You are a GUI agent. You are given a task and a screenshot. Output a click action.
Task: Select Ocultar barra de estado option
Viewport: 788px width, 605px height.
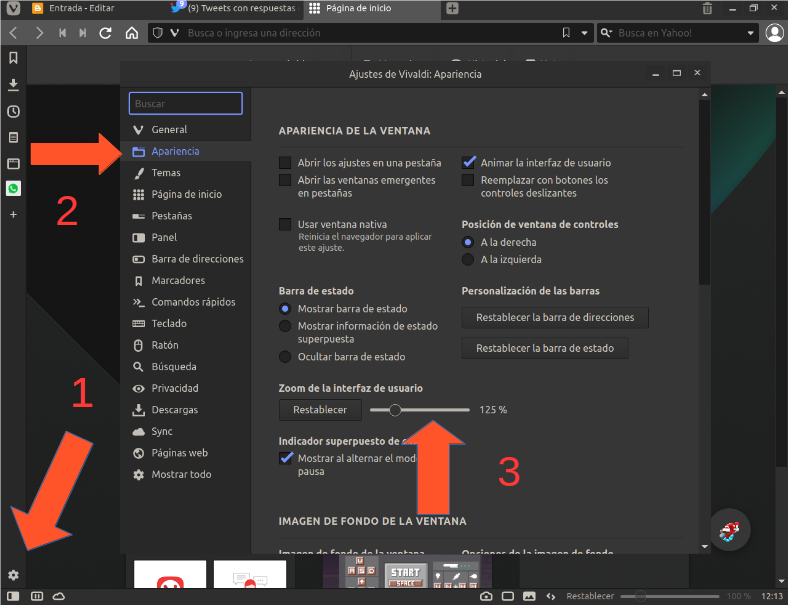coord(285,357)
